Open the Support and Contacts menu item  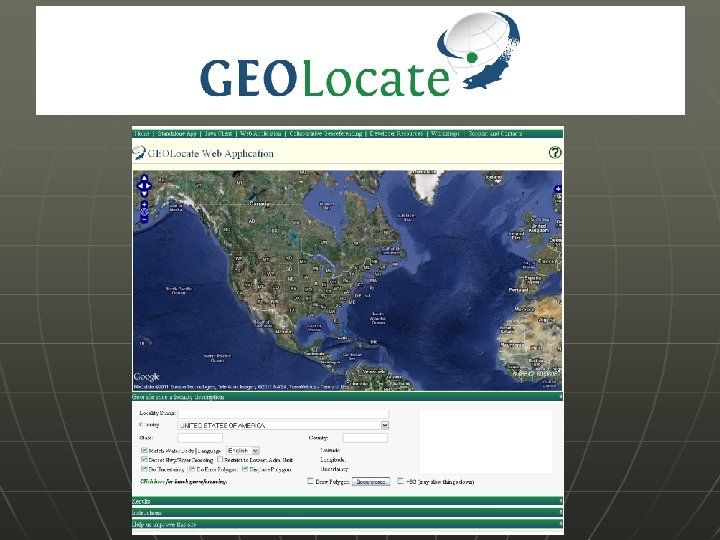pyautogui.click(x=495, y=134)
